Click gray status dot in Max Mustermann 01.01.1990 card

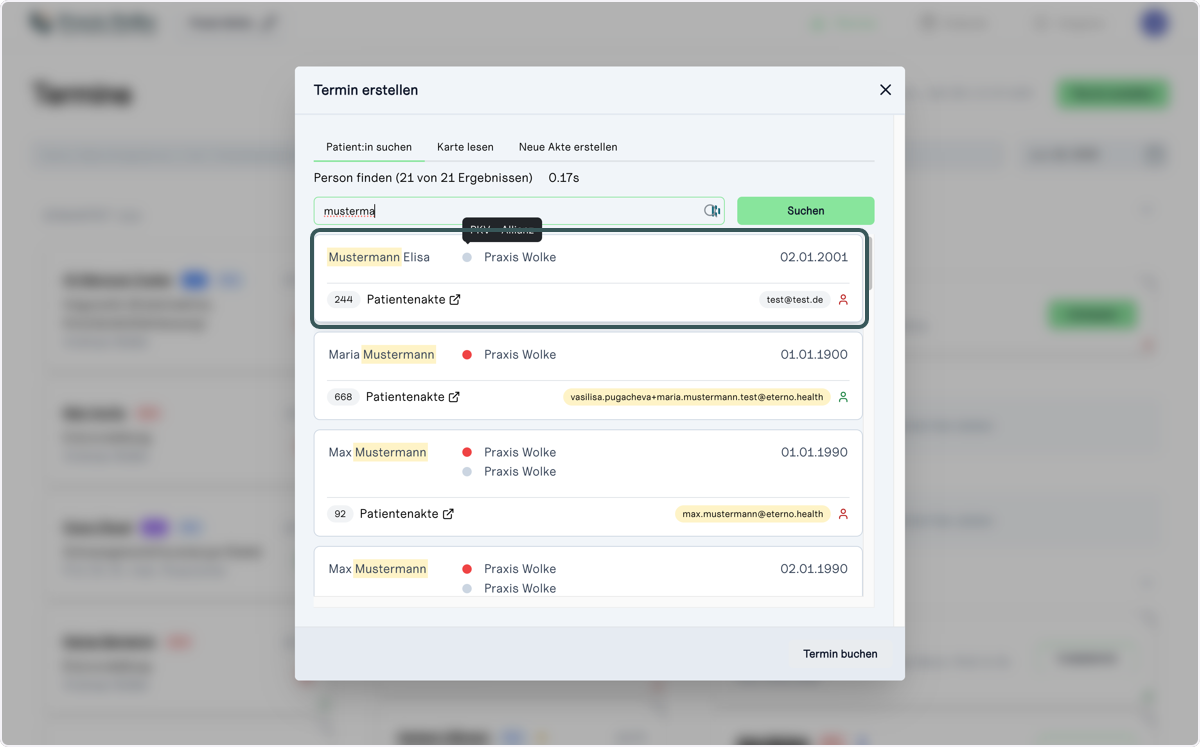click(x=467, y=471)
